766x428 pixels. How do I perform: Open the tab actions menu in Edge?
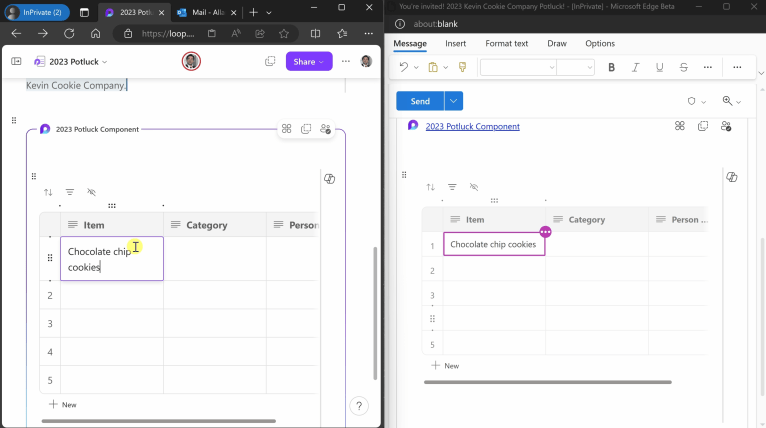84,12
